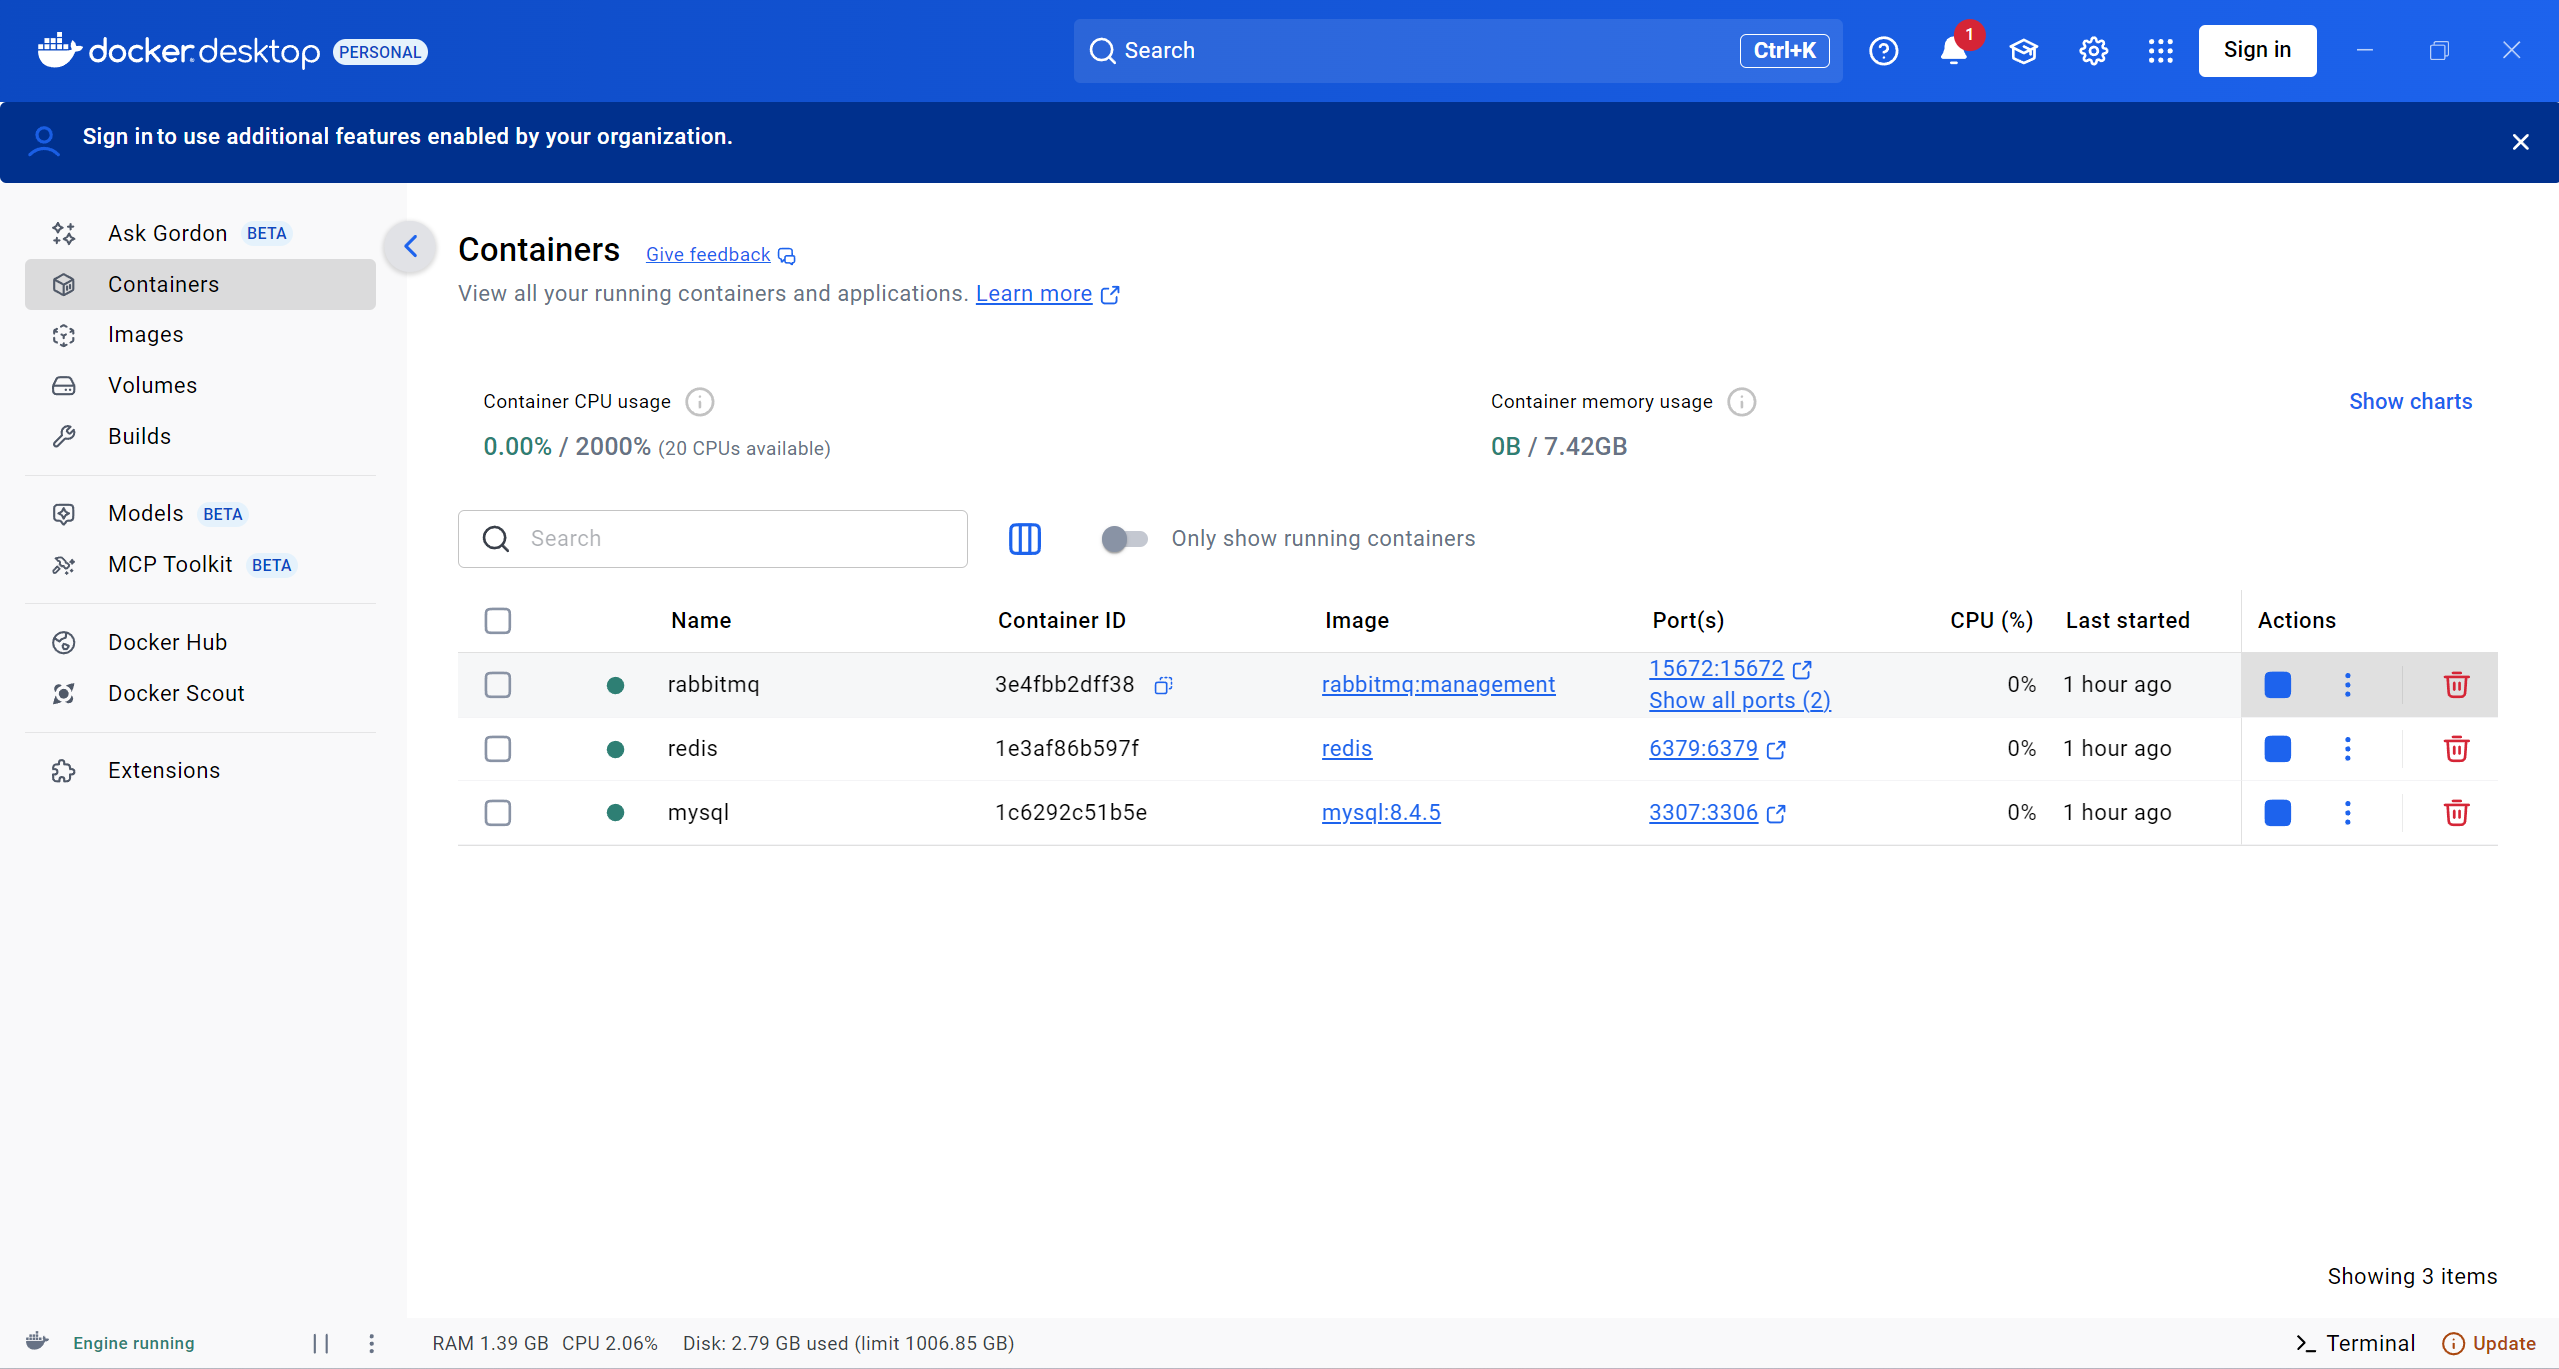
Task: Click the Docker whale engine status icon
Action: (x=37, y=1341)
